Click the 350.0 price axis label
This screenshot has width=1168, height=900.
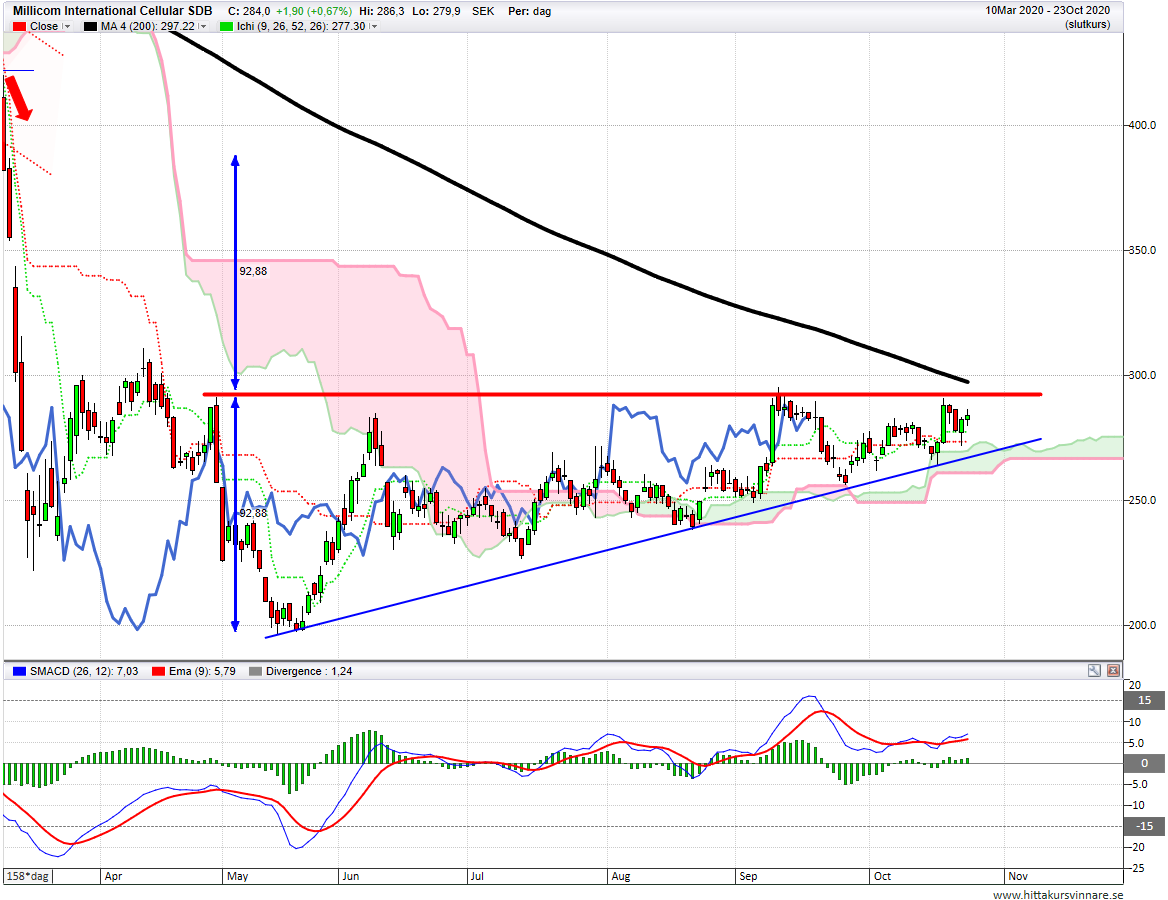1141,250
